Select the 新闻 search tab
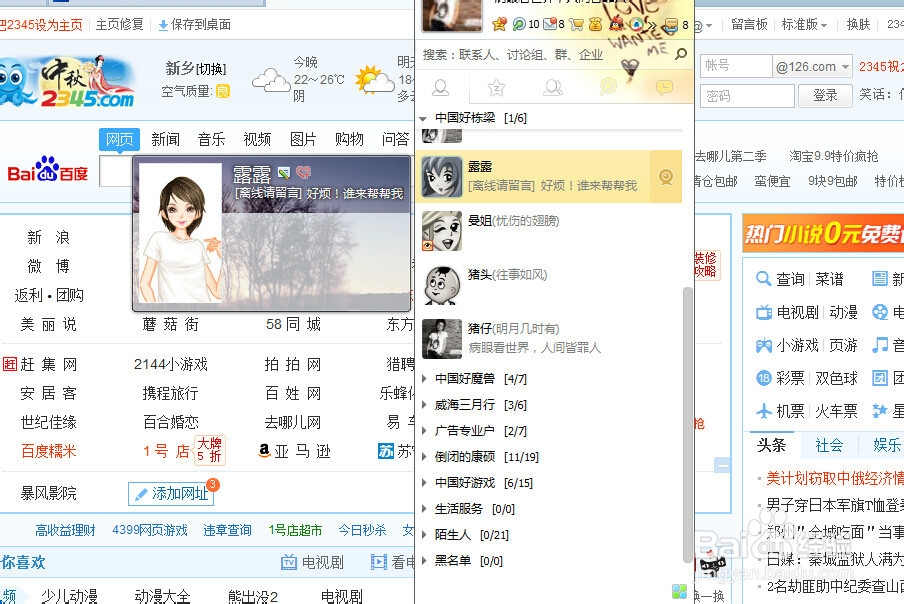 [165, 139]
